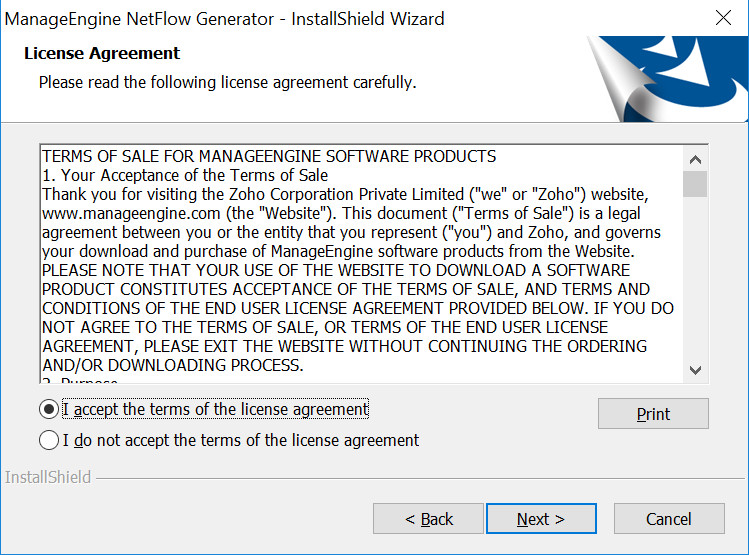Click the "Your Acceptance of the Terms" line

click(185, 175)
